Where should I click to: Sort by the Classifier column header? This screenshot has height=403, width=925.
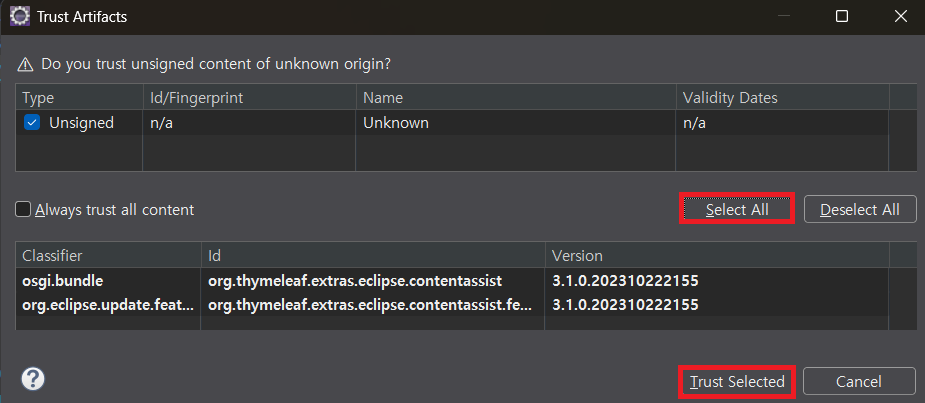pyautogui.click(x=109, y=255)
